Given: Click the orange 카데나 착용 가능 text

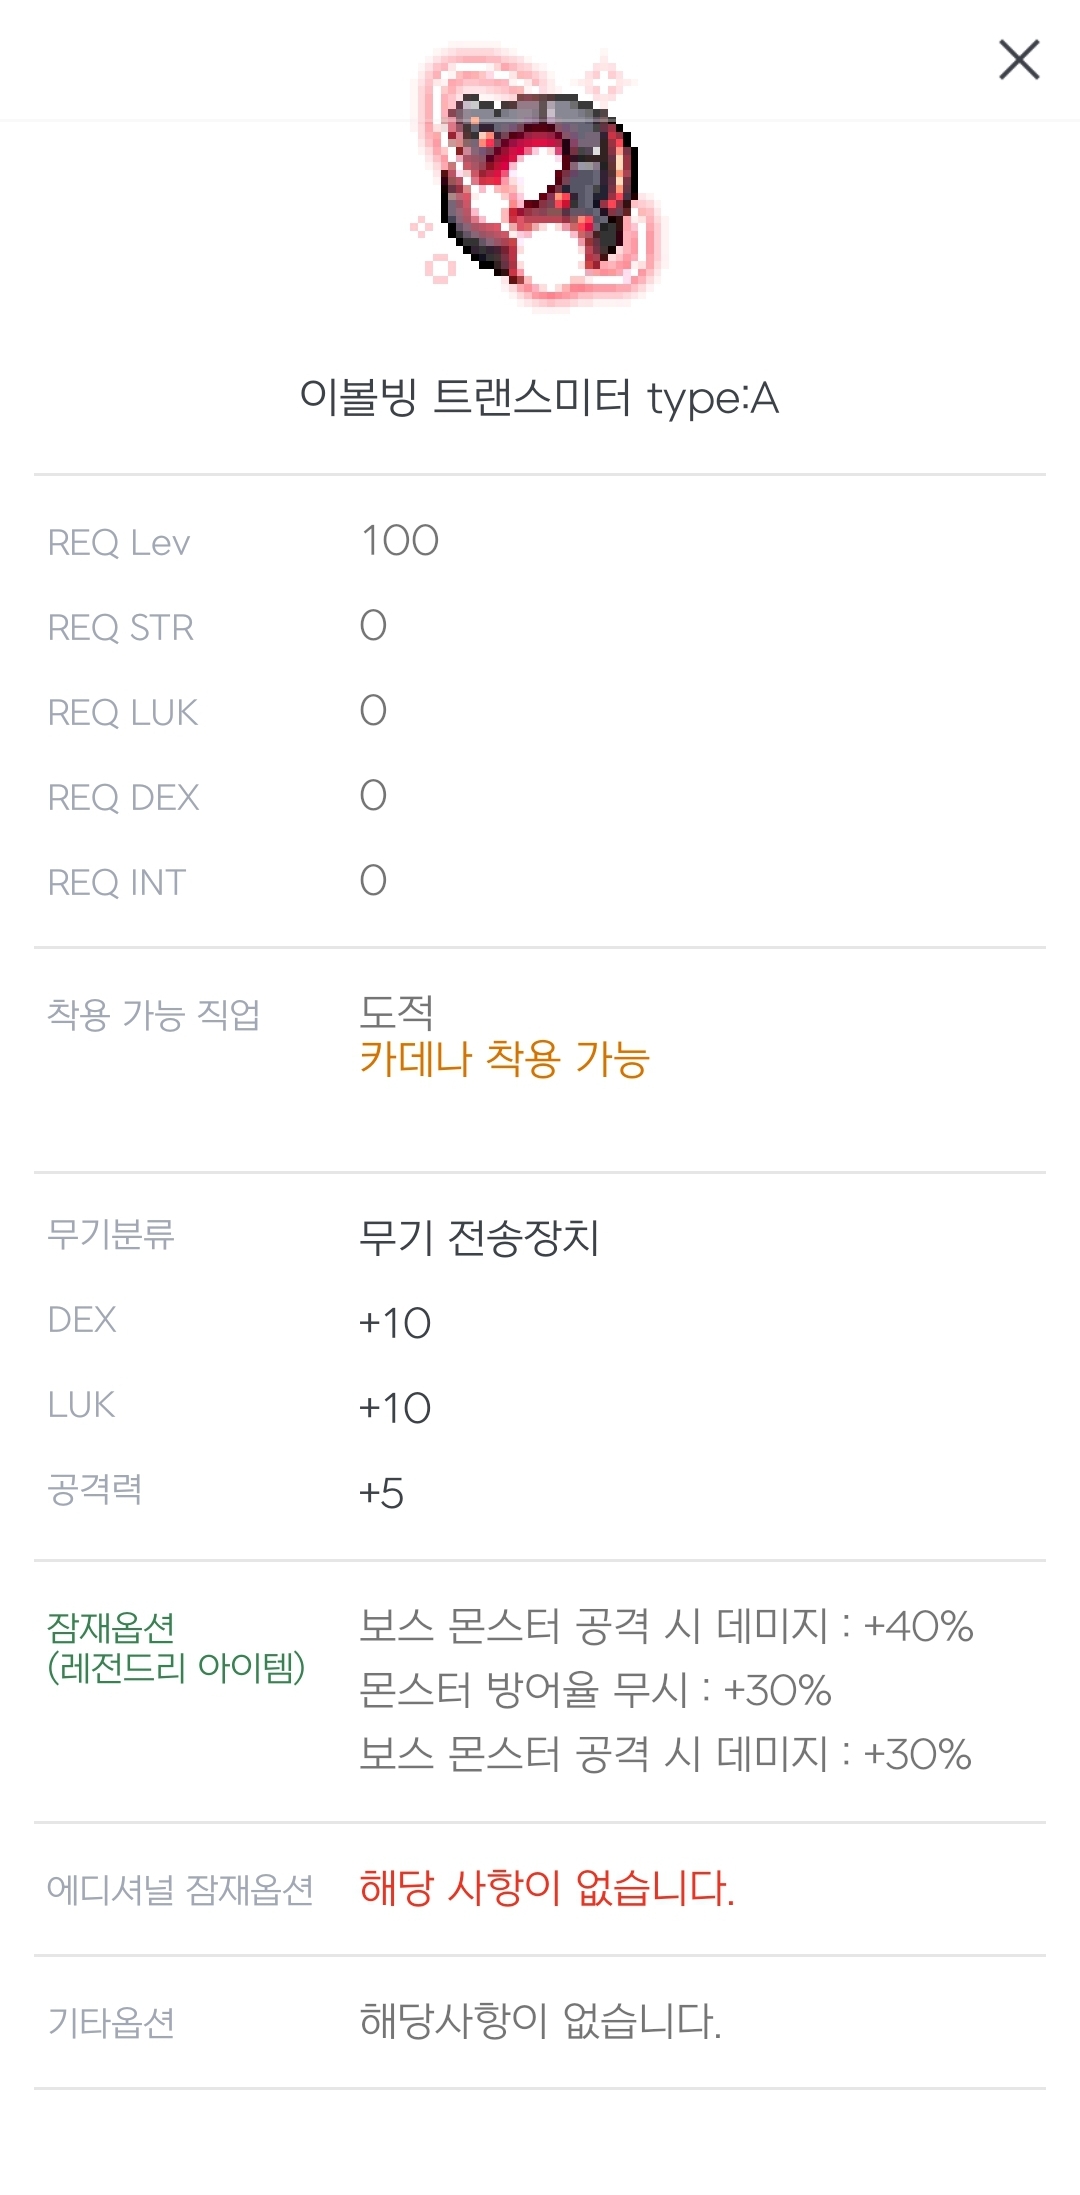Looking at the screenshot, I should click(x=505, y=1059).
